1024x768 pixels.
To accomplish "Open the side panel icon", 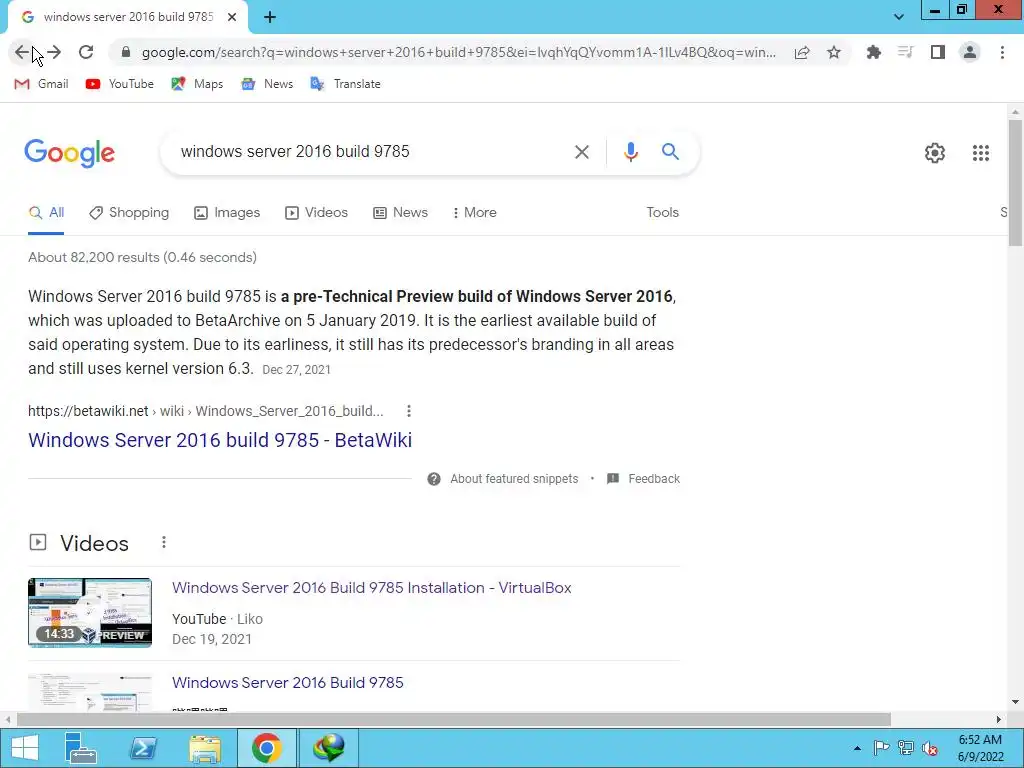I will (x=938, y=52).
